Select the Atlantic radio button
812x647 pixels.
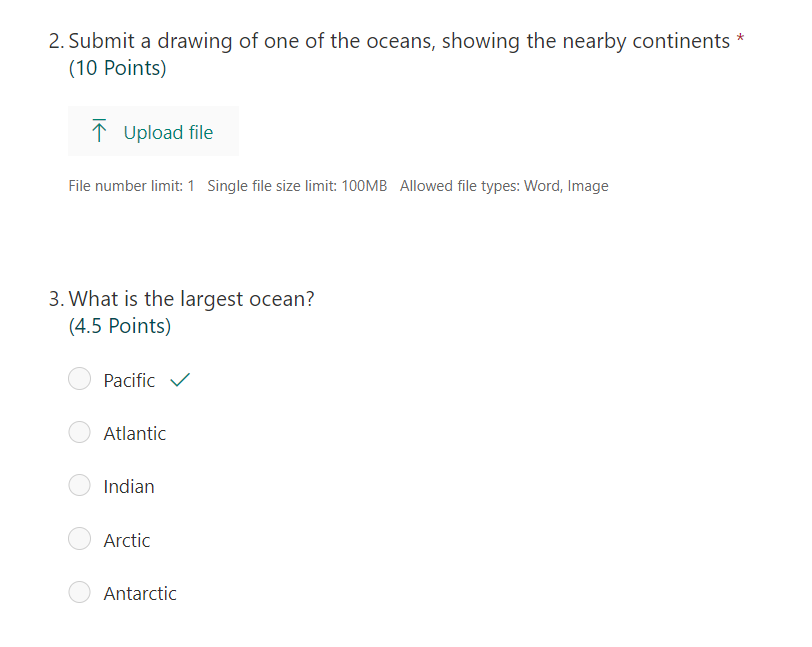coord(80,432)
